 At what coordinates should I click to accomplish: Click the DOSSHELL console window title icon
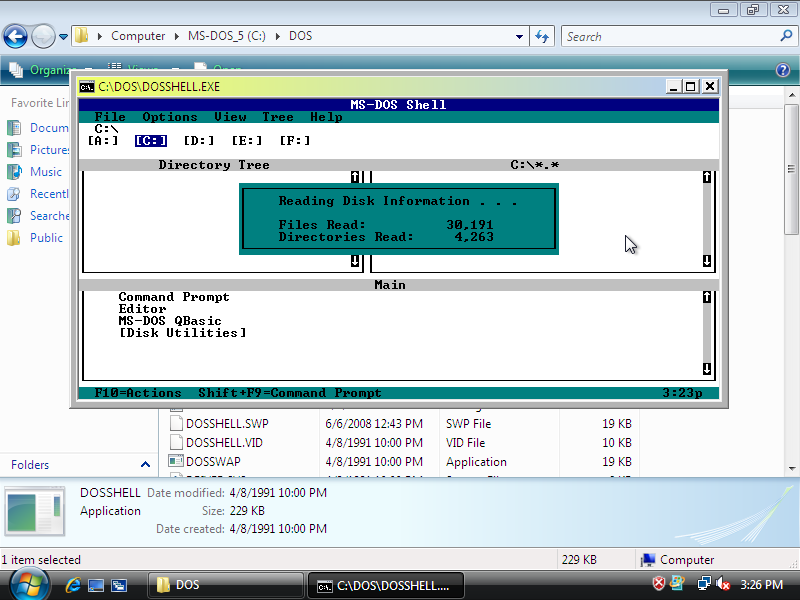[x=87, y=87]
